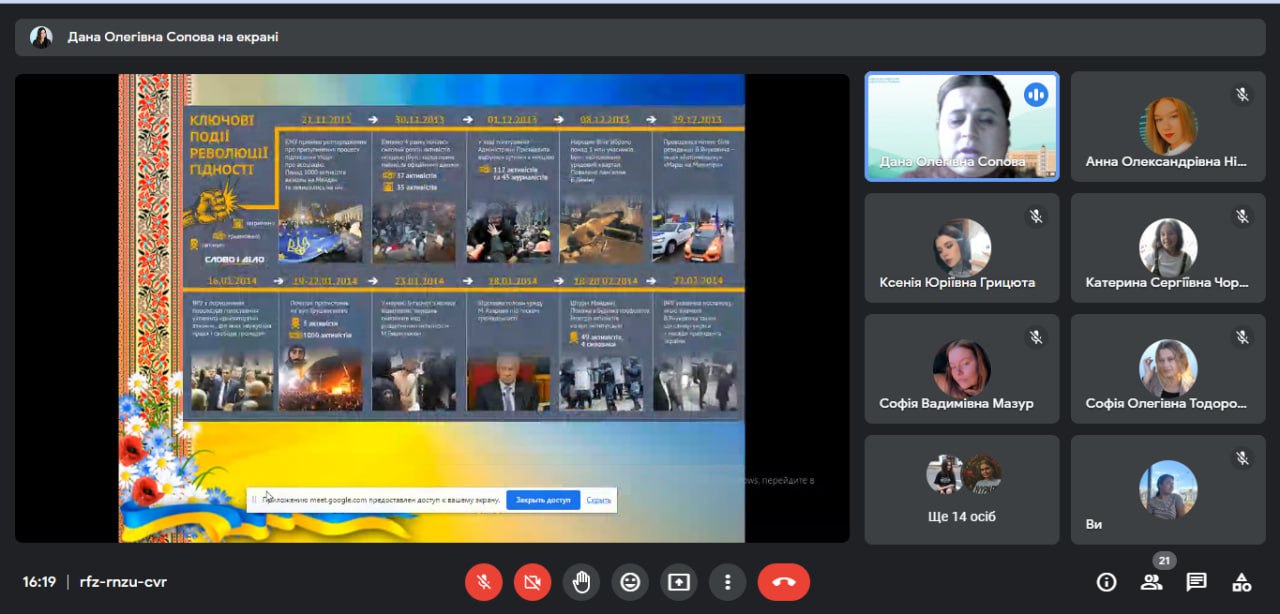Click the 'Скрыть' link in sharing bar
Image resolution: width=1280 pixels, height=614 pixels.
(x=598, y=500)
